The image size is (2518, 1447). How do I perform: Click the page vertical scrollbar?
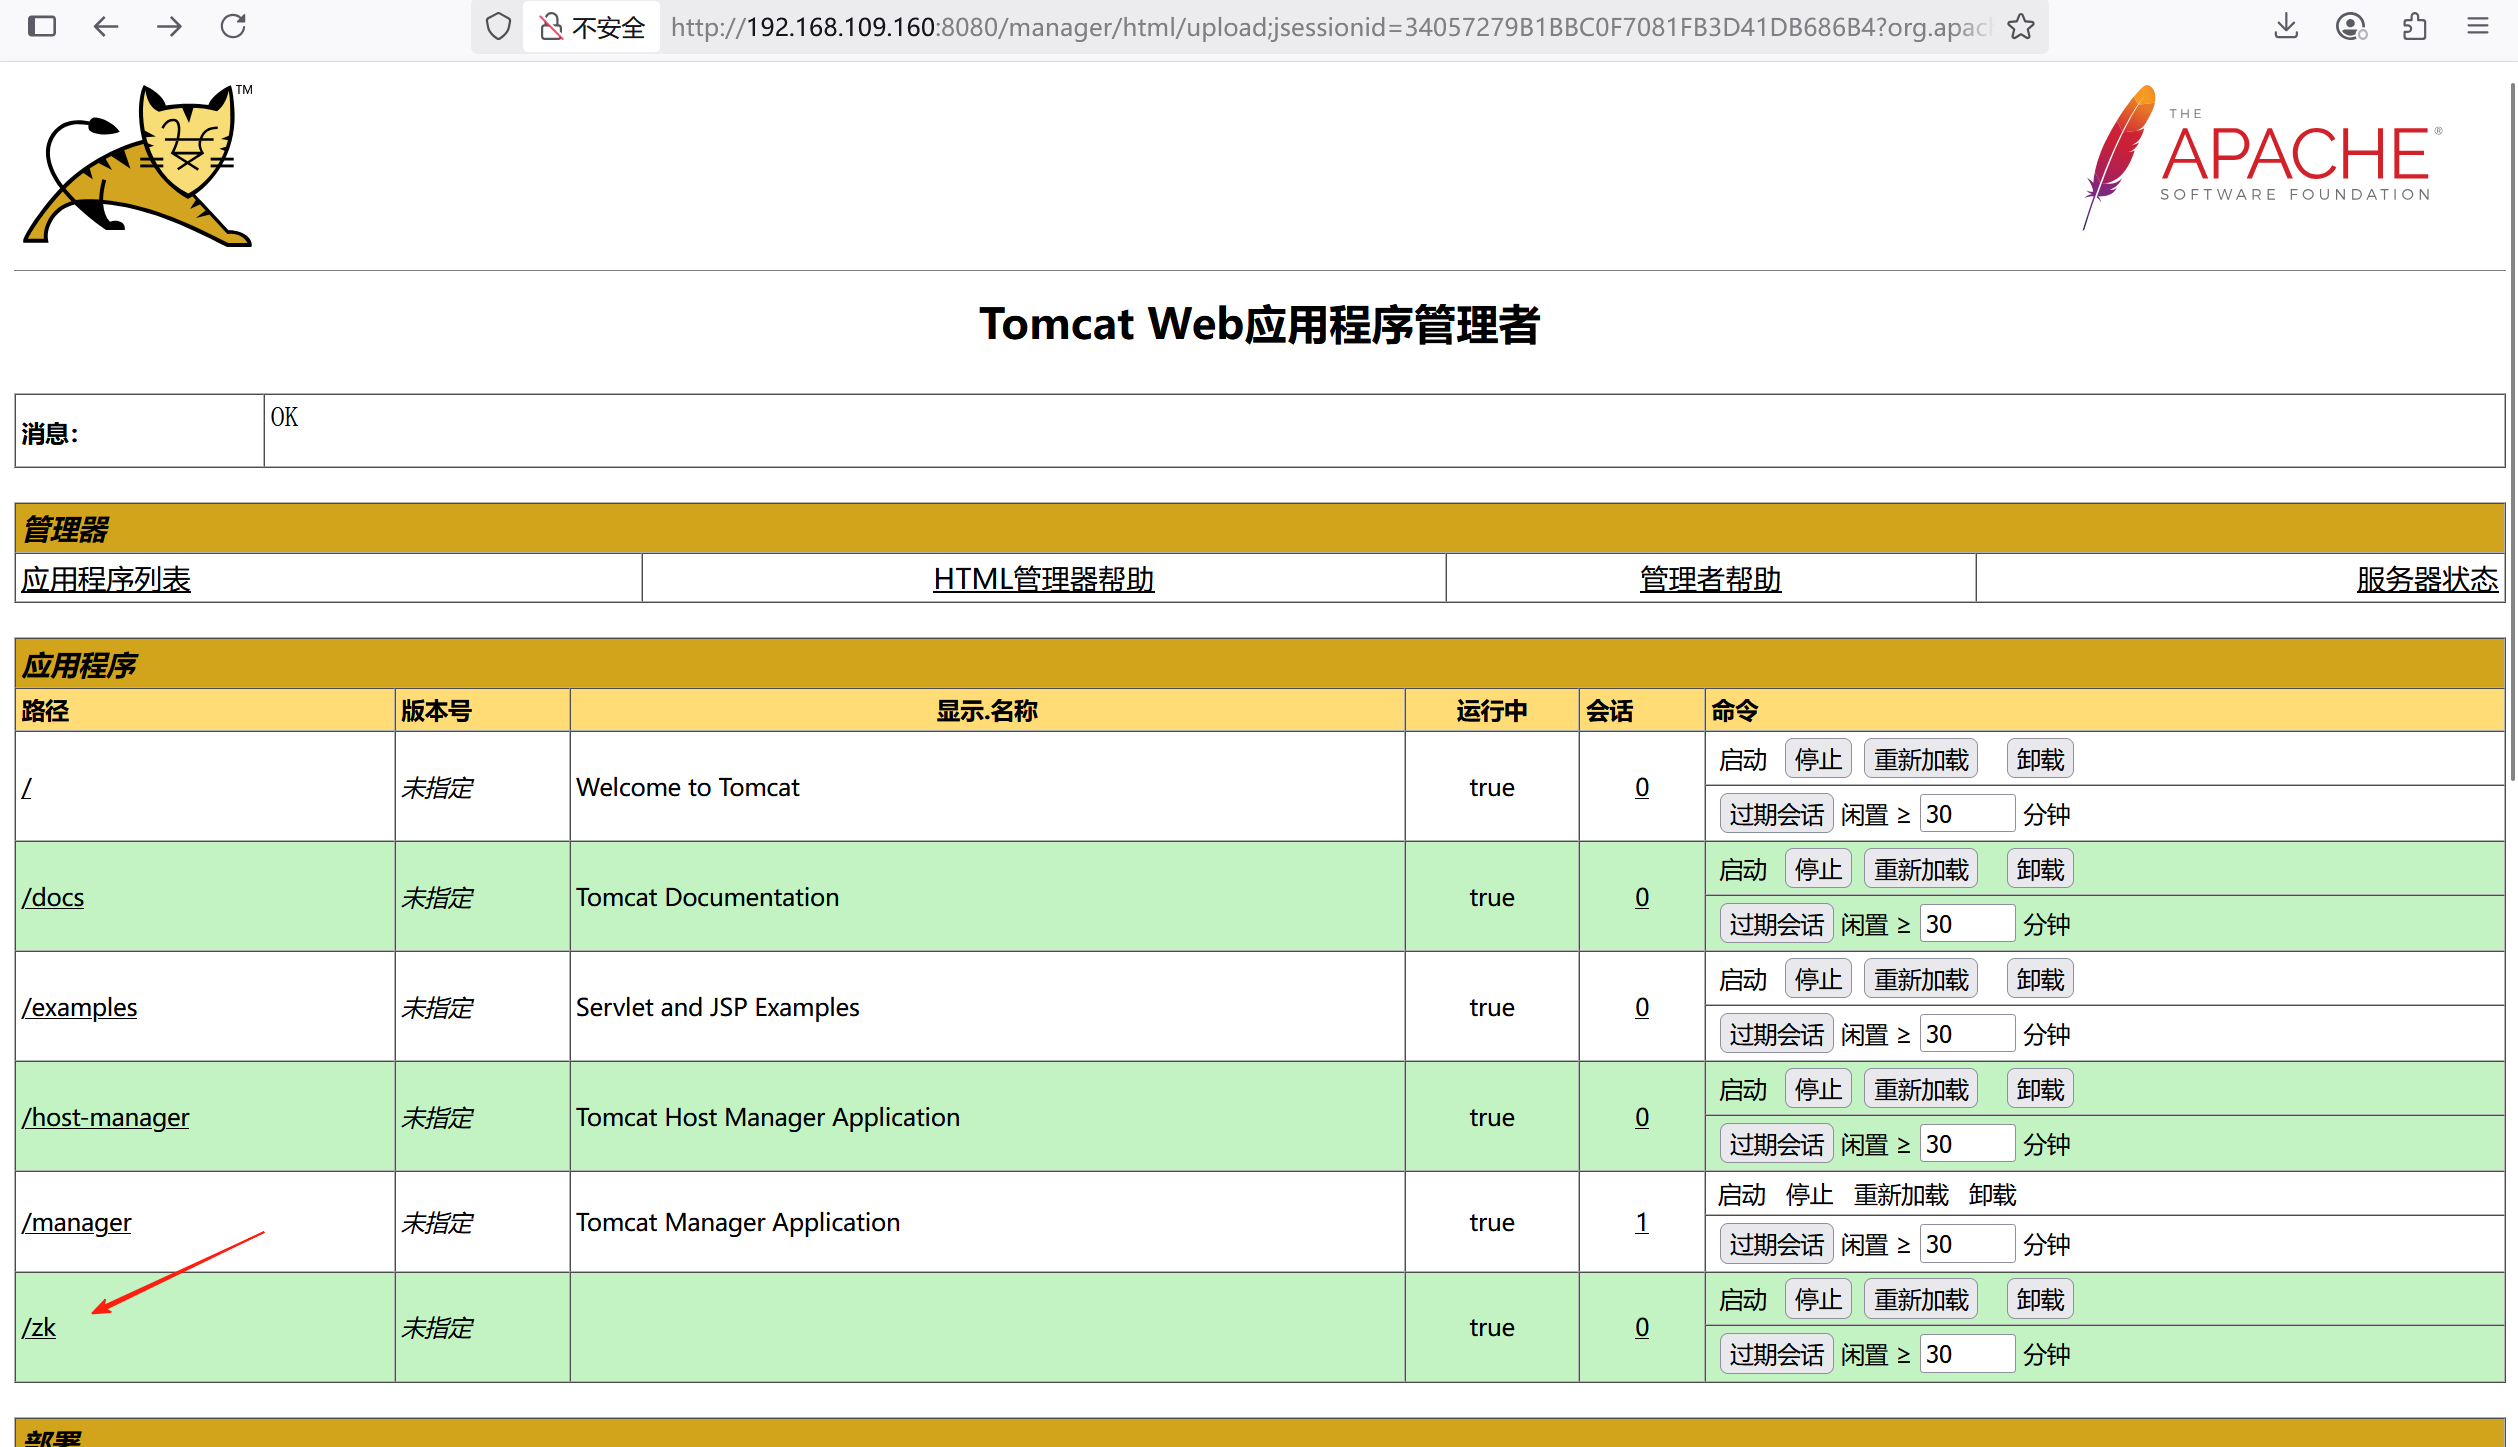click(2512, 430)
